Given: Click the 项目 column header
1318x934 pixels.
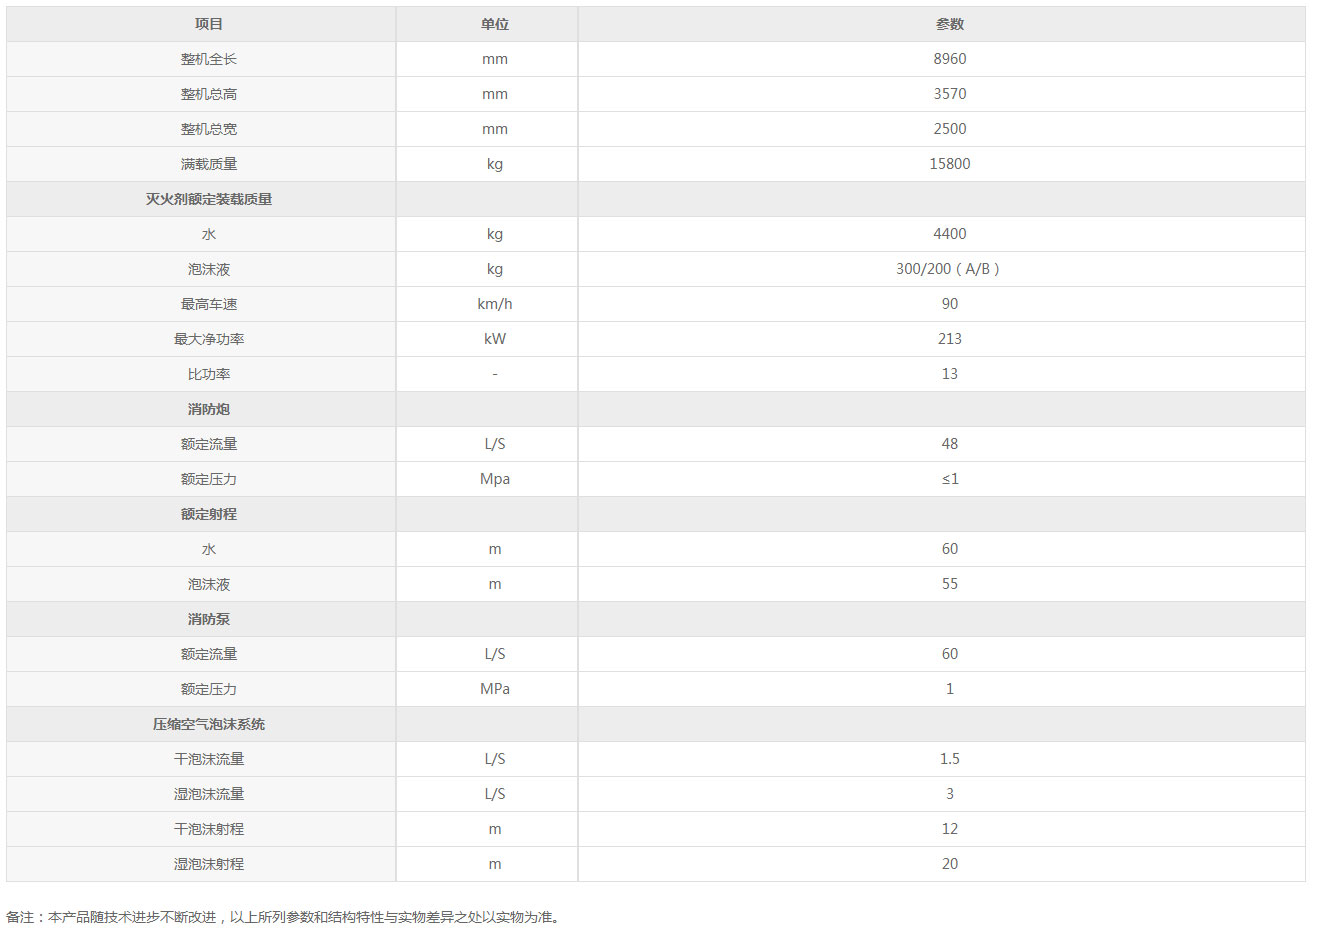Looking at the screenshot, I should pos(209,24).
